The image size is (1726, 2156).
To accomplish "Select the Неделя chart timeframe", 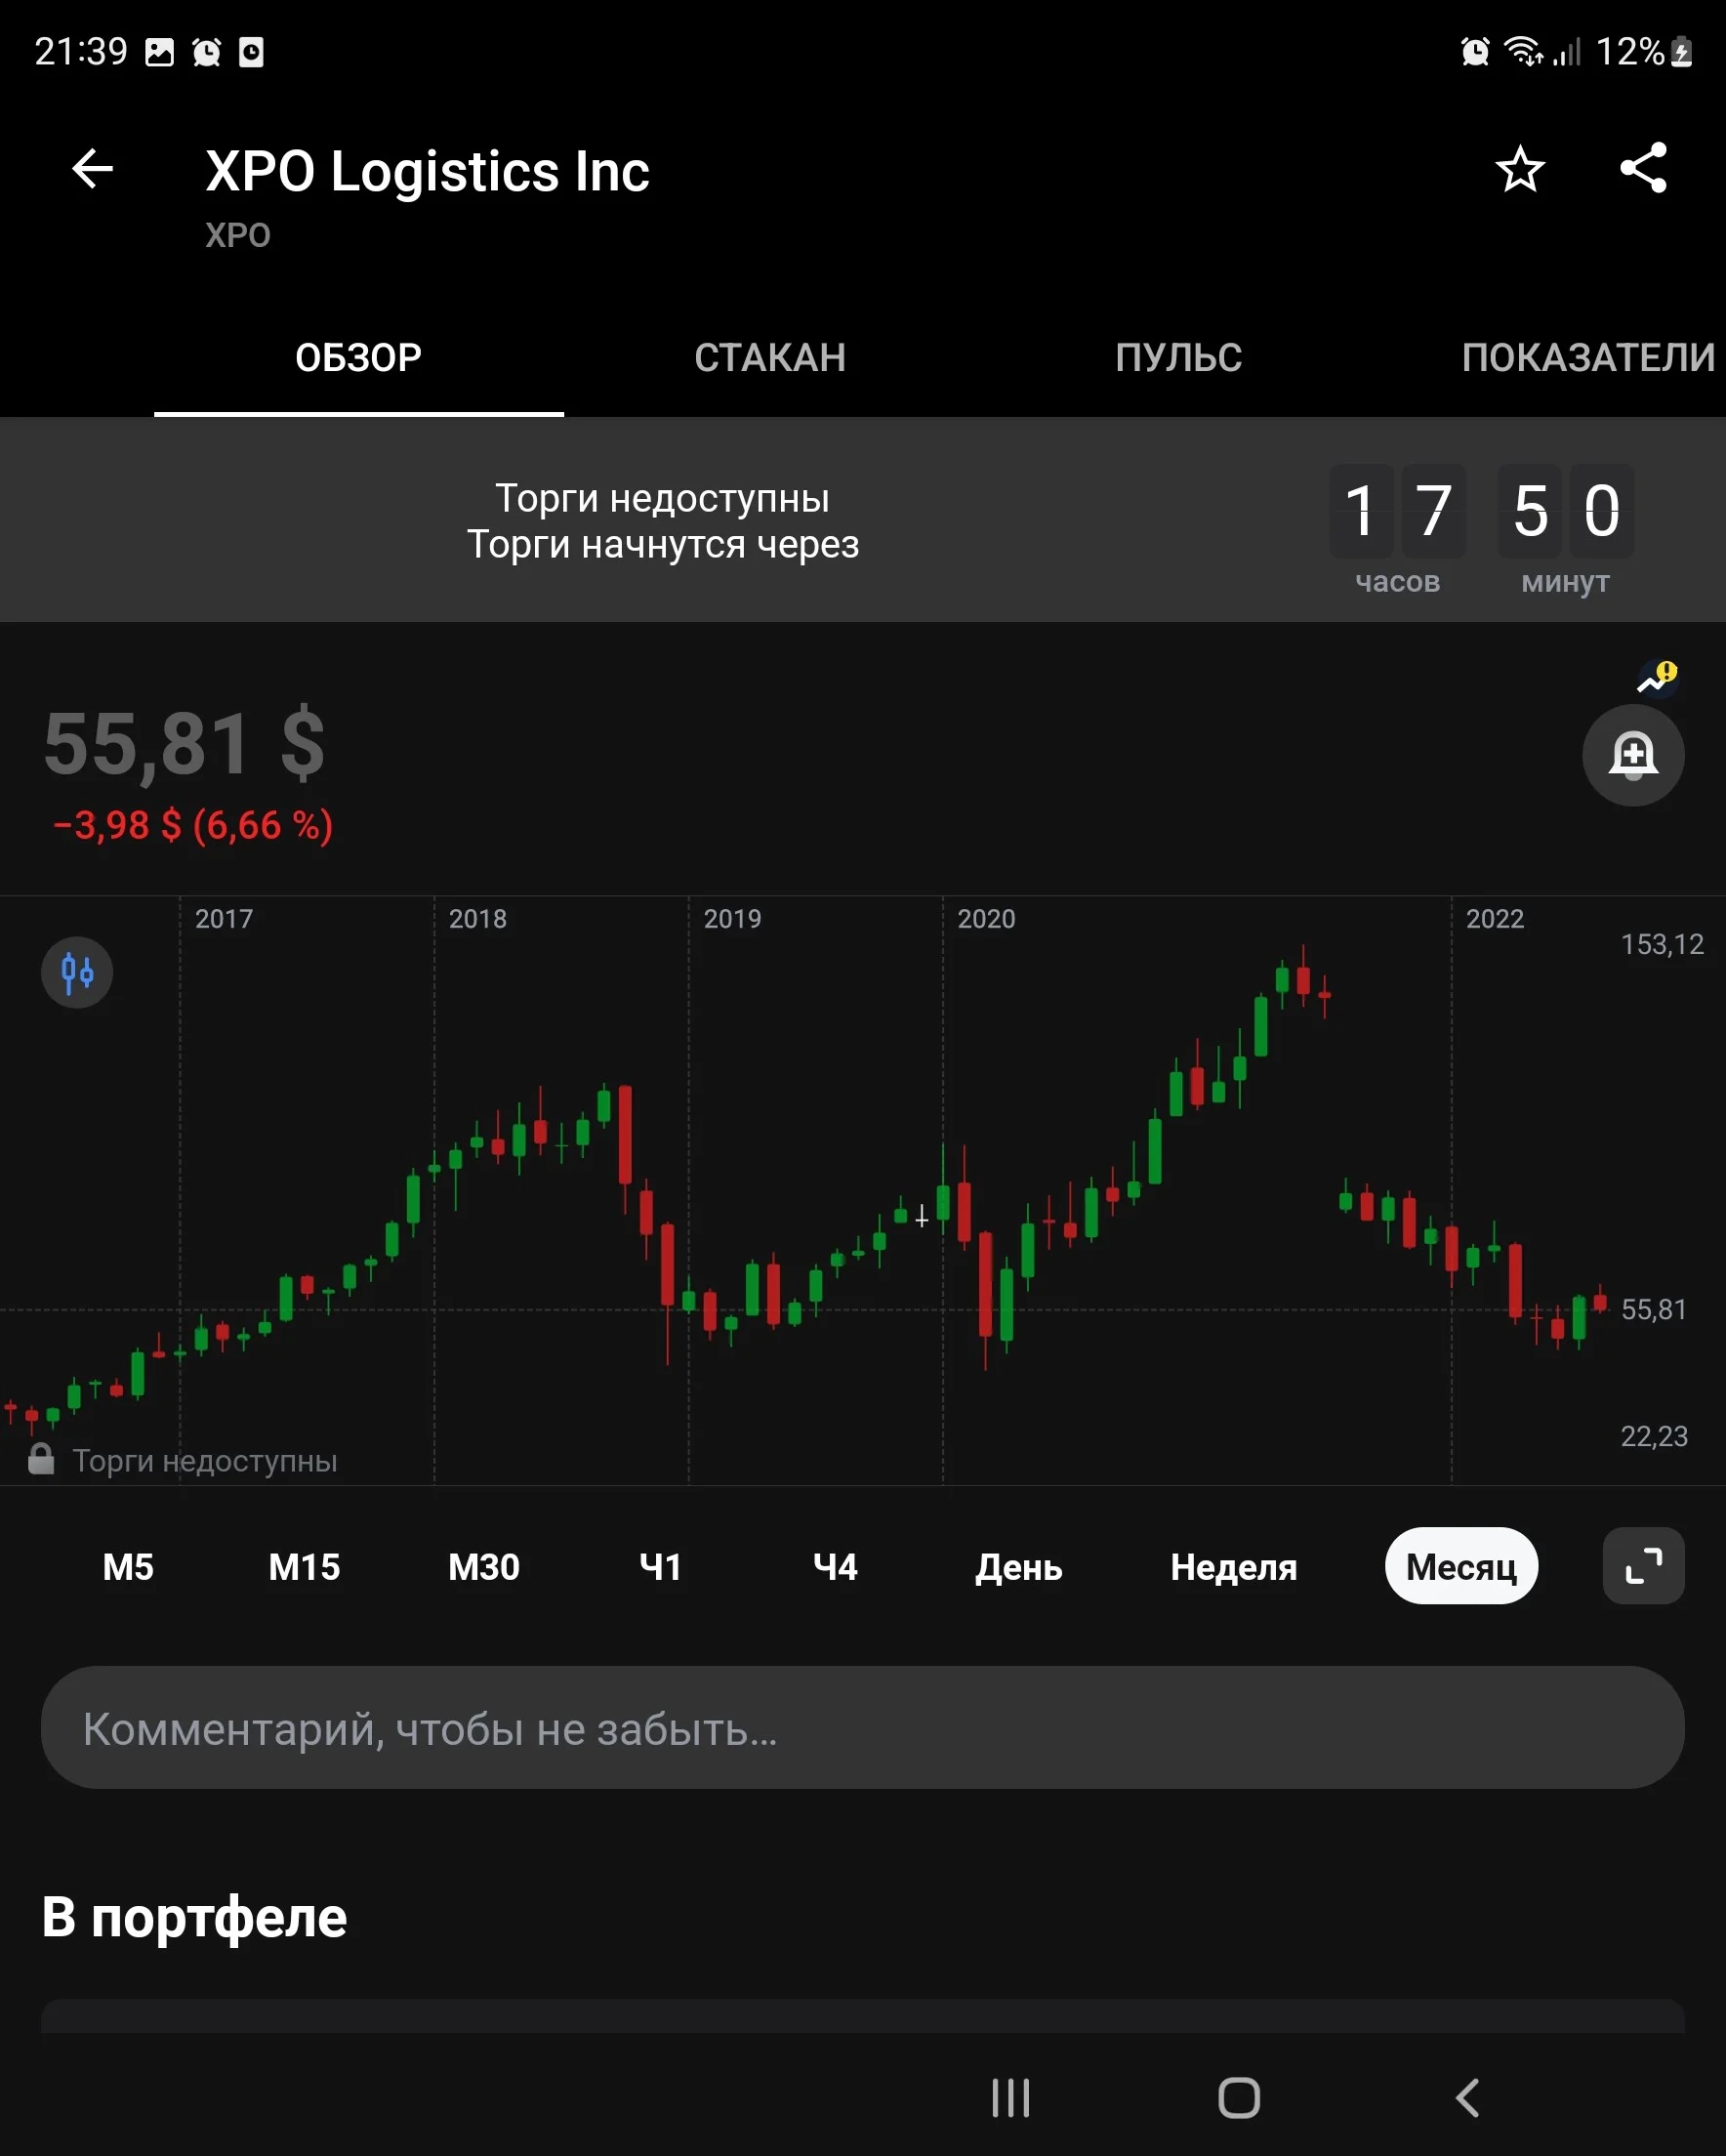I will click(x=1234, y=1567).
